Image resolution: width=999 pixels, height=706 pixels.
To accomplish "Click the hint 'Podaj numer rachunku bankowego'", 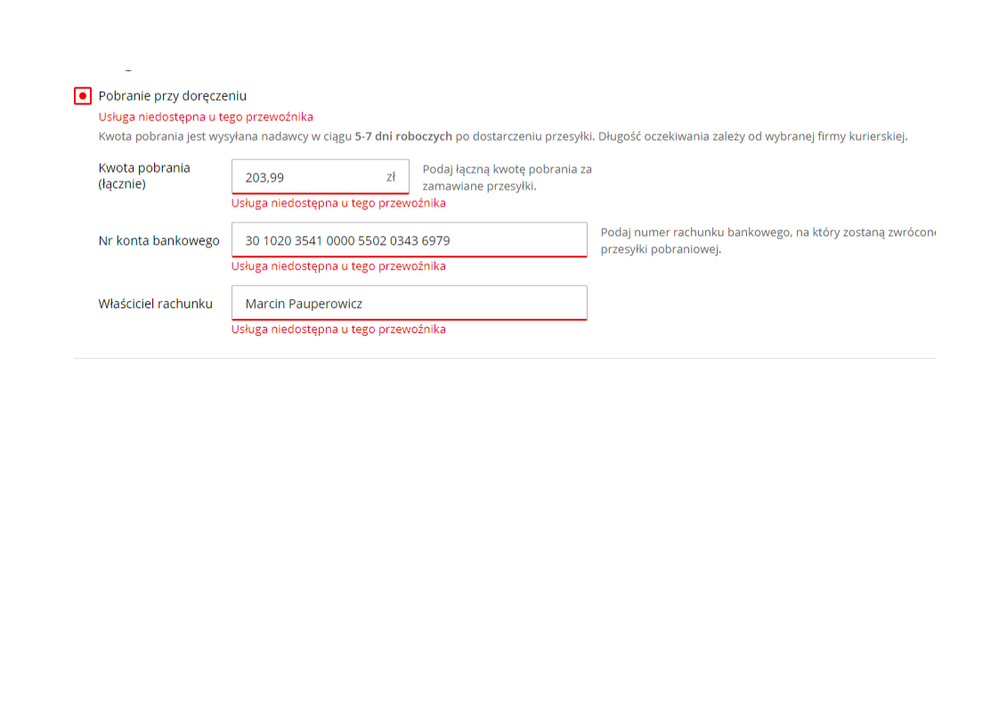I will click(x=696, y=233).
